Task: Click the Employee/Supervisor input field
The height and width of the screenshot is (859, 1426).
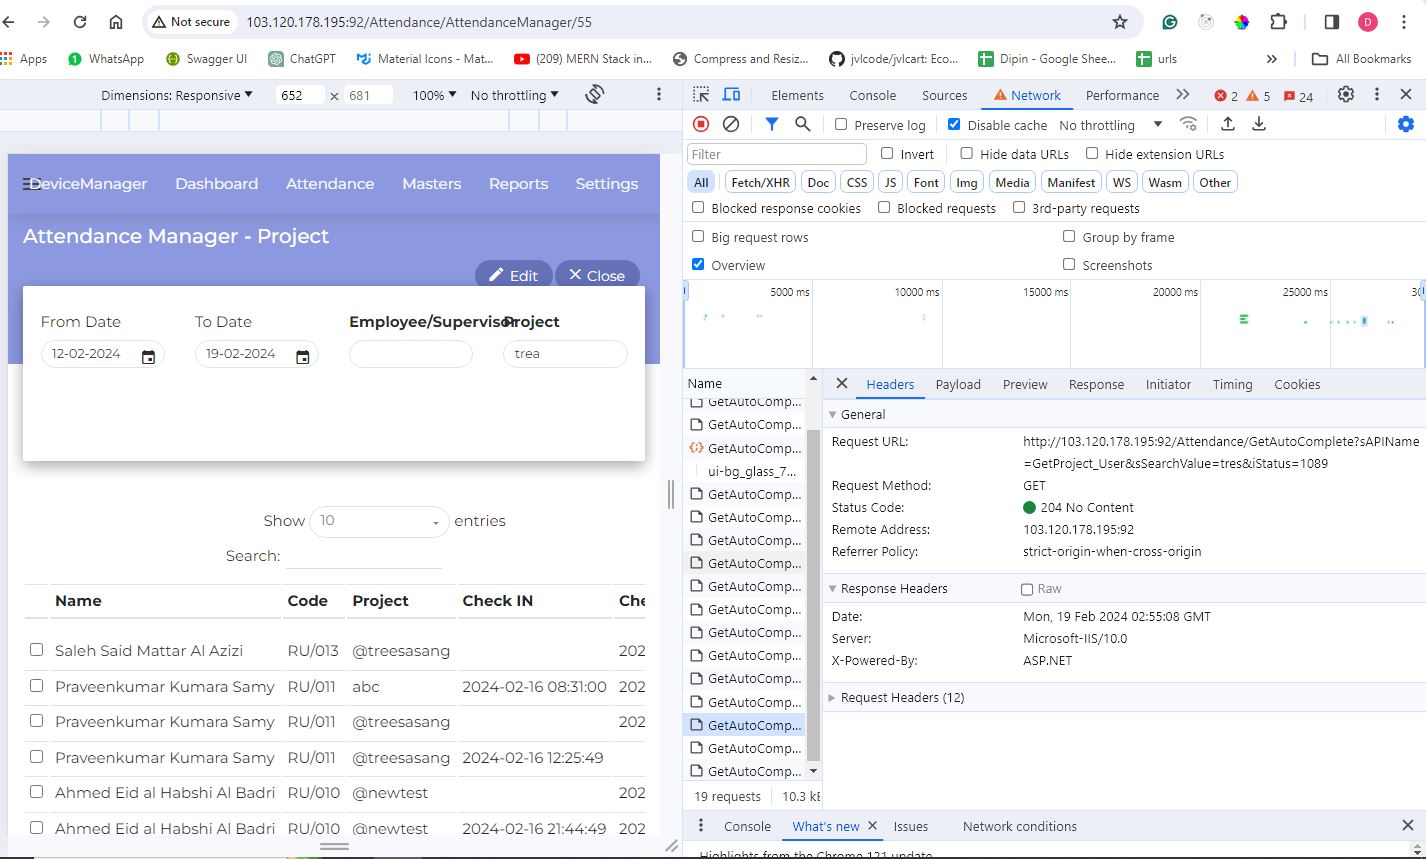Action: pos(410,354)
